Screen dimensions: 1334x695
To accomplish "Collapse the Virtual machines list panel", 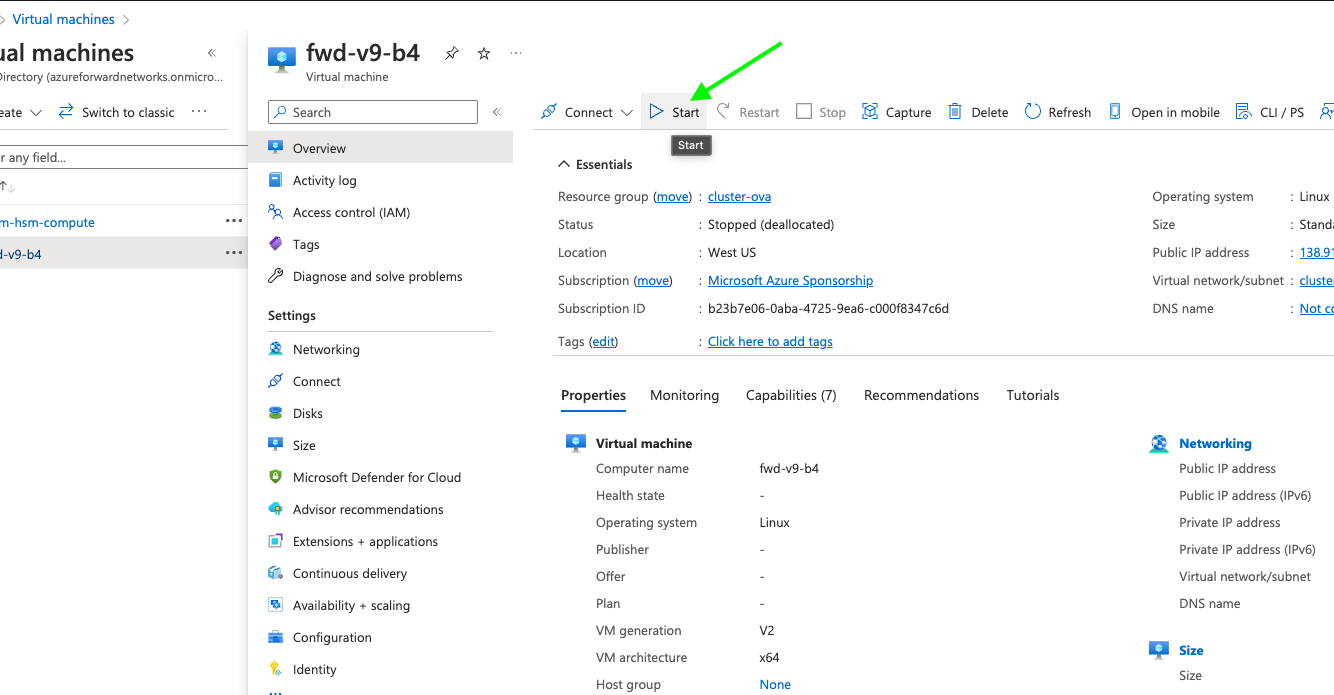I will point(212,53).
